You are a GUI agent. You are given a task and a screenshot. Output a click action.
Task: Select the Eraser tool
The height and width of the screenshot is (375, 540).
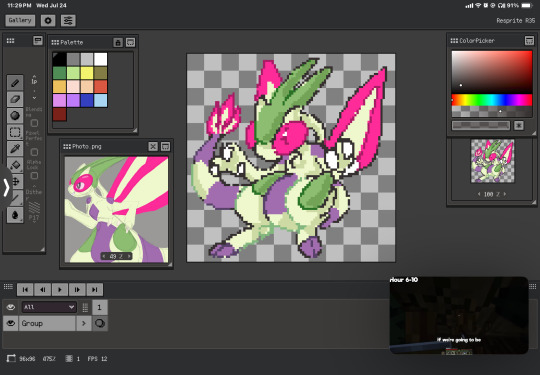point(15,99)
